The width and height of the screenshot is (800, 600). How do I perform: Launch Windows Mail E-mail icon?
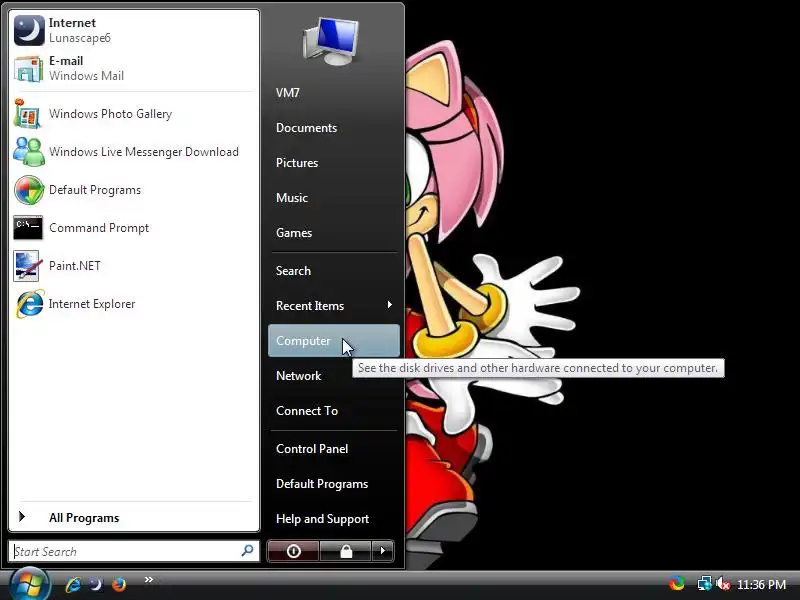(x=29, y=68)
